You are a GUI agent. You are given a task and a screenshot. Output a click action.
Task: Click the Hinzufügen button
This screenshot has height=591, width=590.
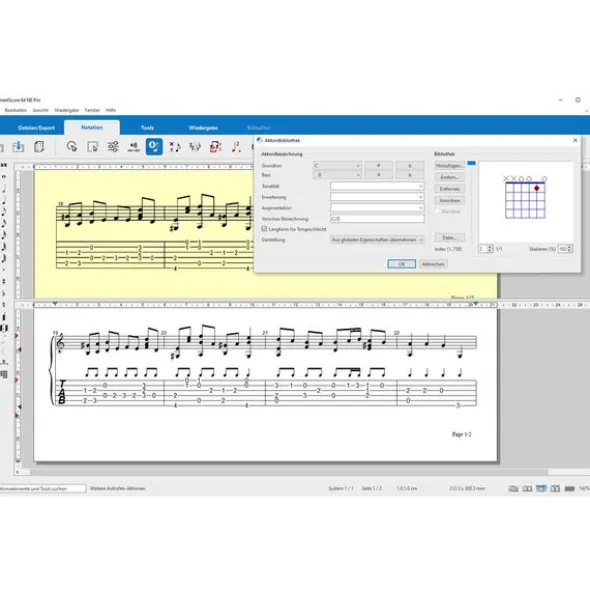[x=449, y=165]
